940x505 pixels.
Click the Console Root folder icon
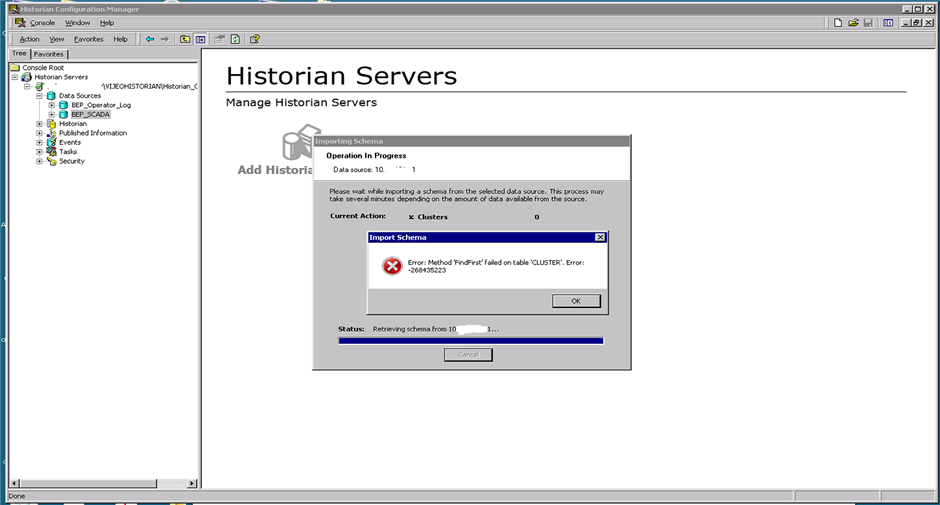pos(15,68)
